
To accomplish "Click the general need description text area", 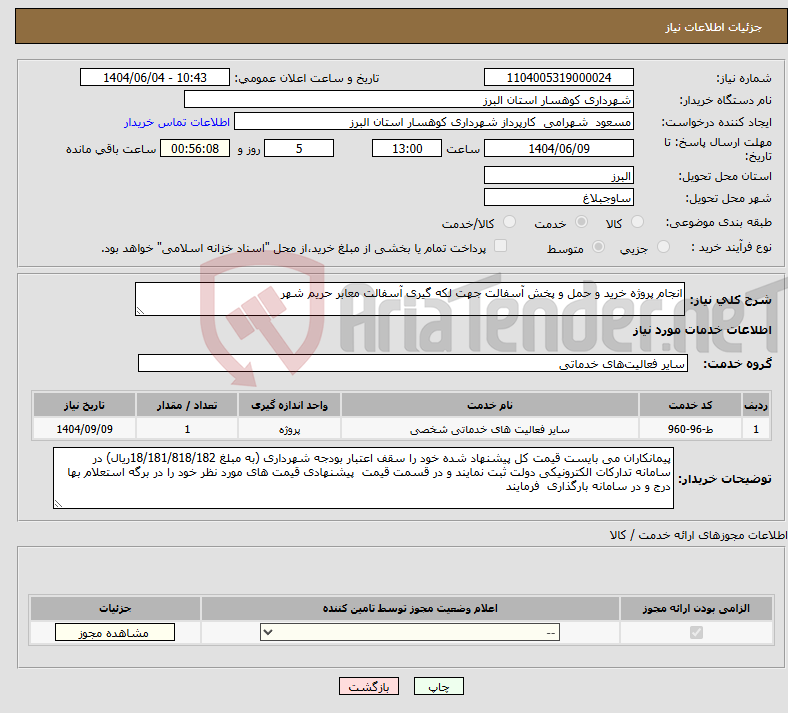I will point(410,299).
